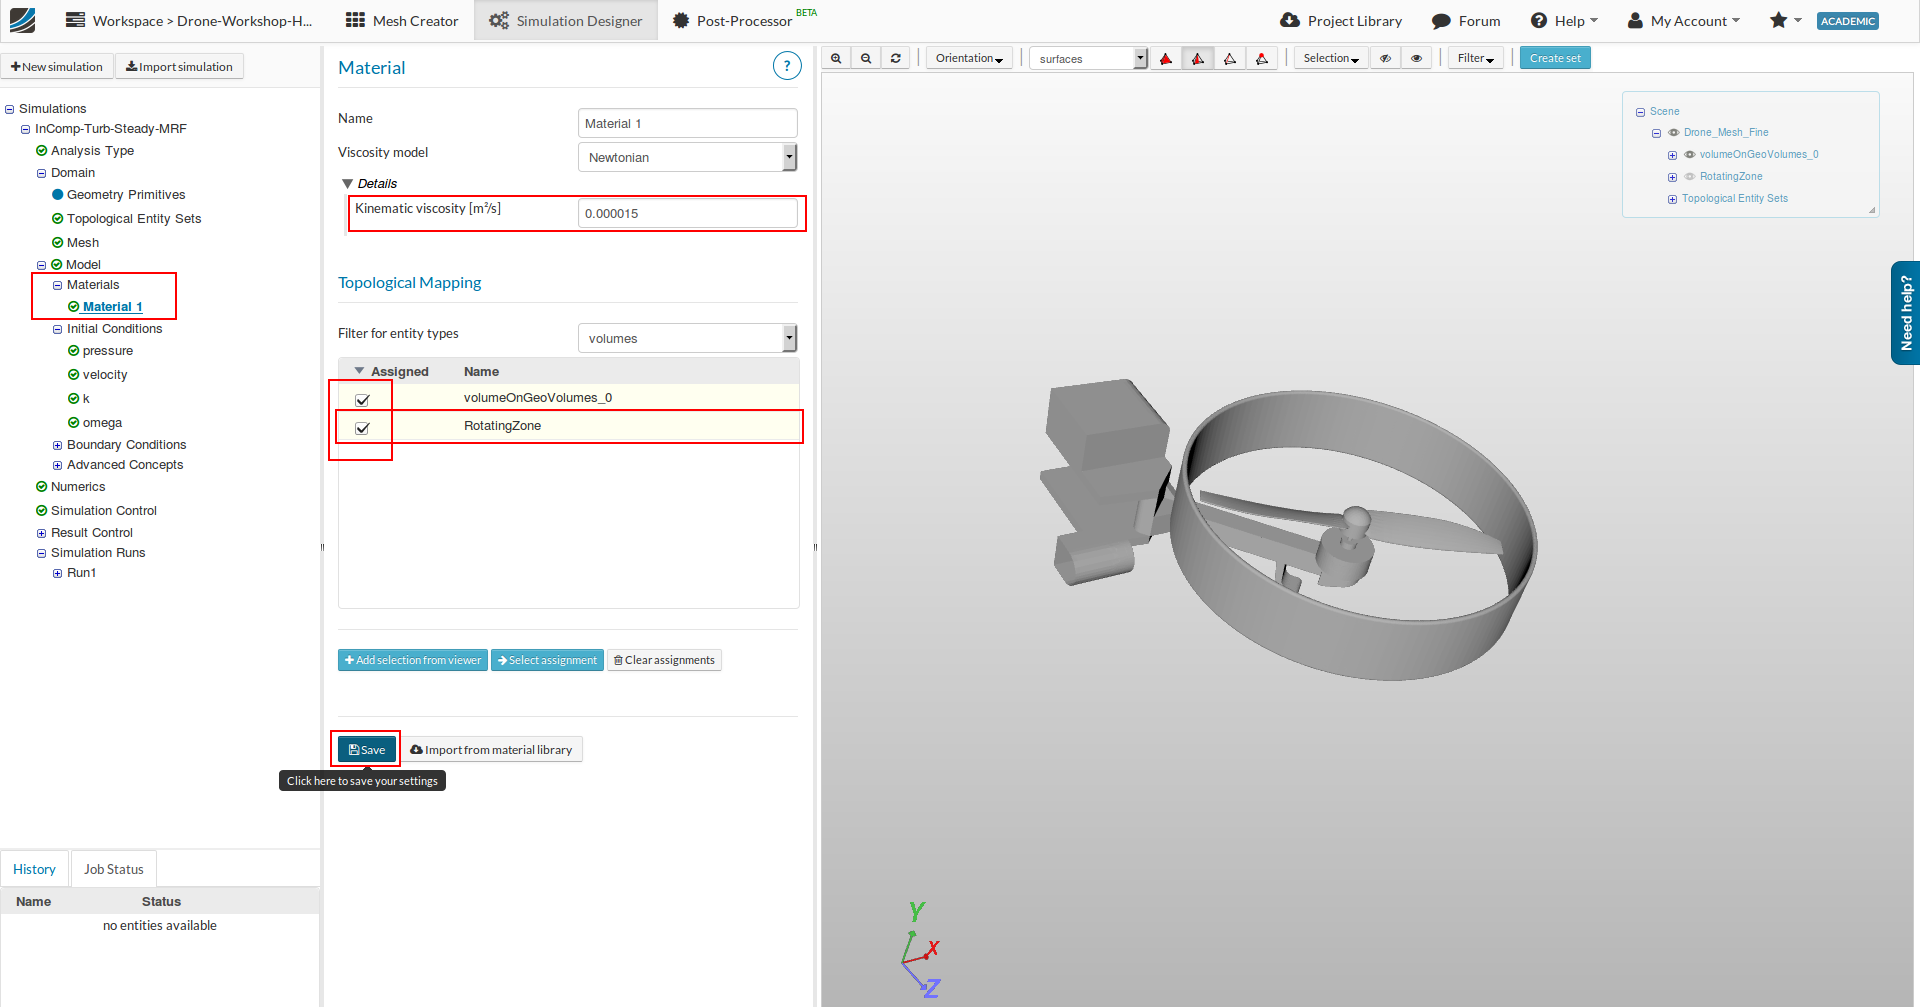The image size is (1920, 1007).
Task: Open the My Account menu
Action: [1684, 21]
